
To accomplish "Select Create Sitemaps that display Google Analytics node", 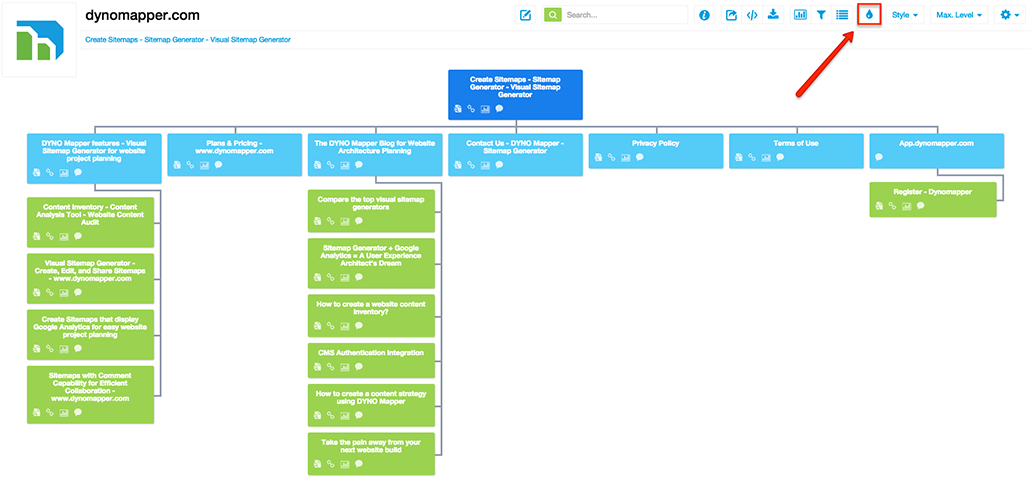I will tap(90, 335).
